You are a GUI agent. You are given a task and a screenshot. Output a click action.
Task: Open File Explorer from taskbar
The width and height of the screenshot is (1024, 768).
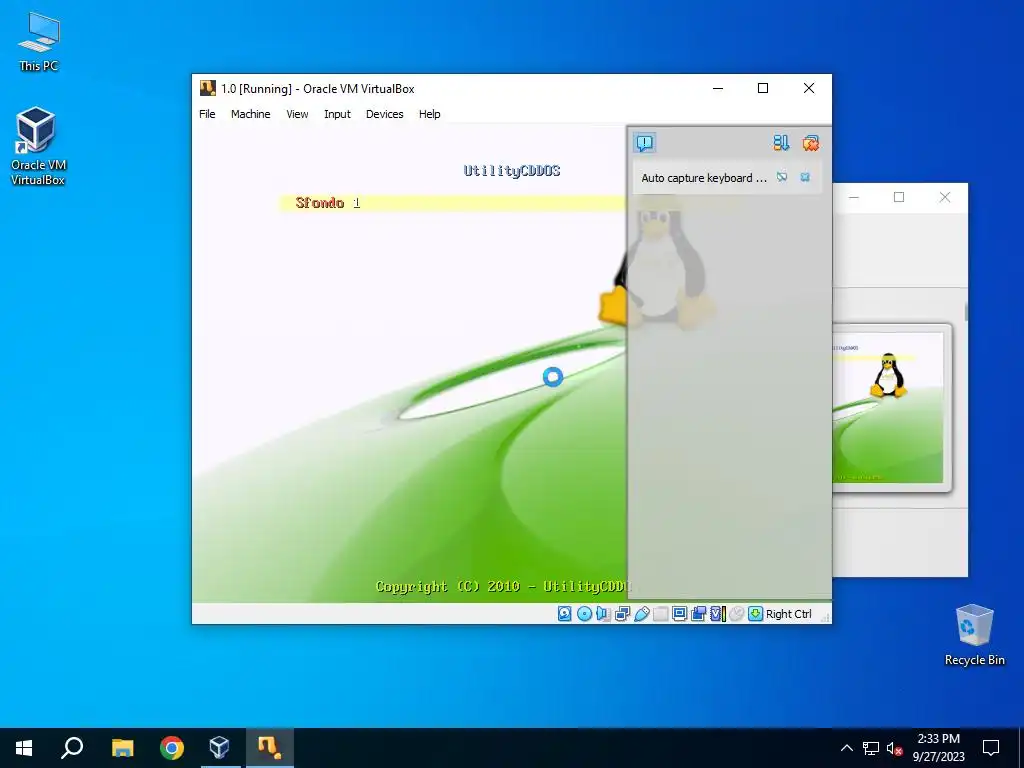[122, 748]
